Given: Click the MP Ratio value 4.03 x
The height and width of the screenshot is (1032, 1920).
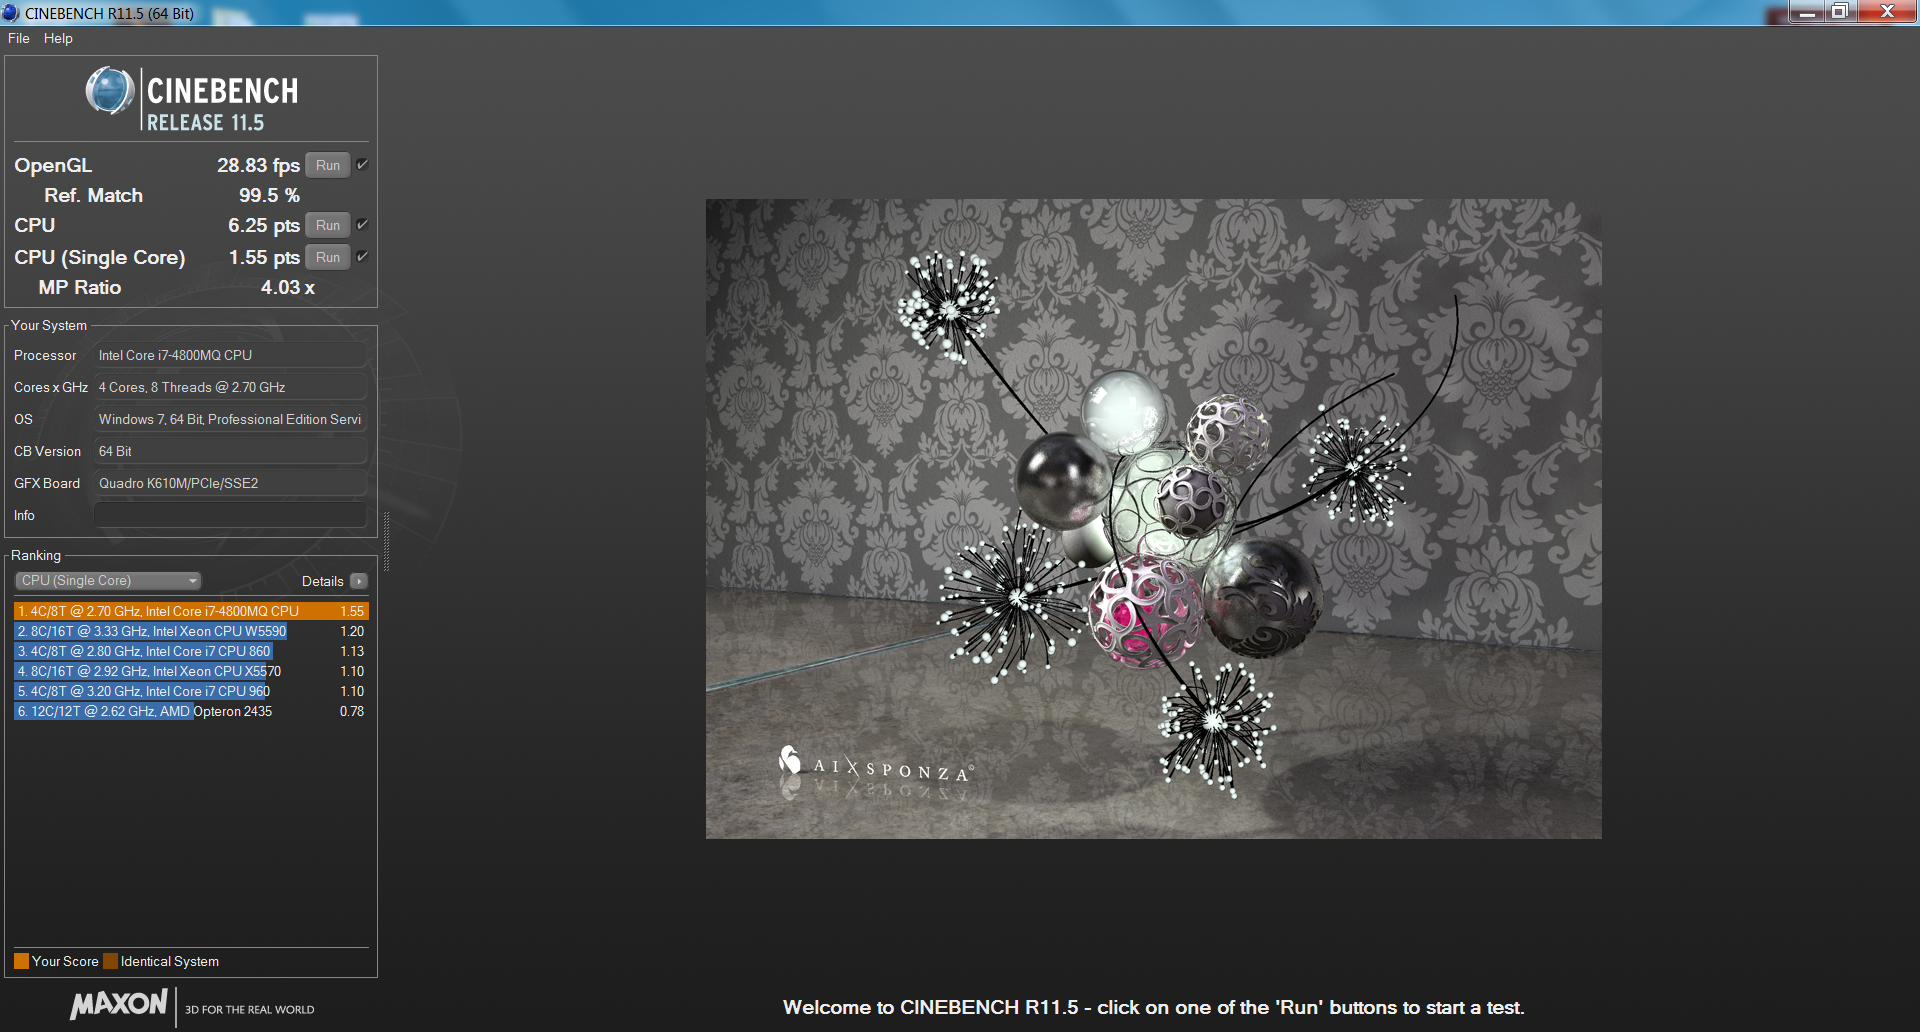Looking at the screenshot, I should [288, 287].
